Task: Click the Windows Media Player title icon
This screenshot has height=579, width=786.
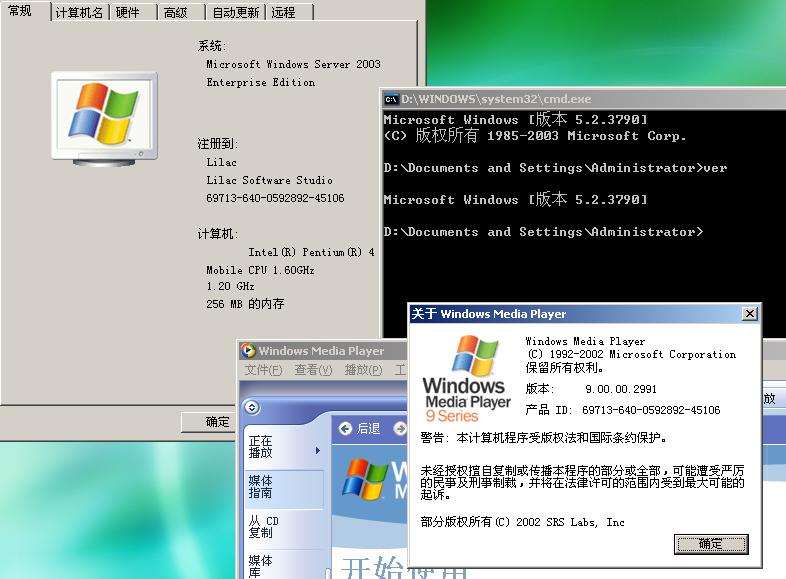Action: (248, 350)
